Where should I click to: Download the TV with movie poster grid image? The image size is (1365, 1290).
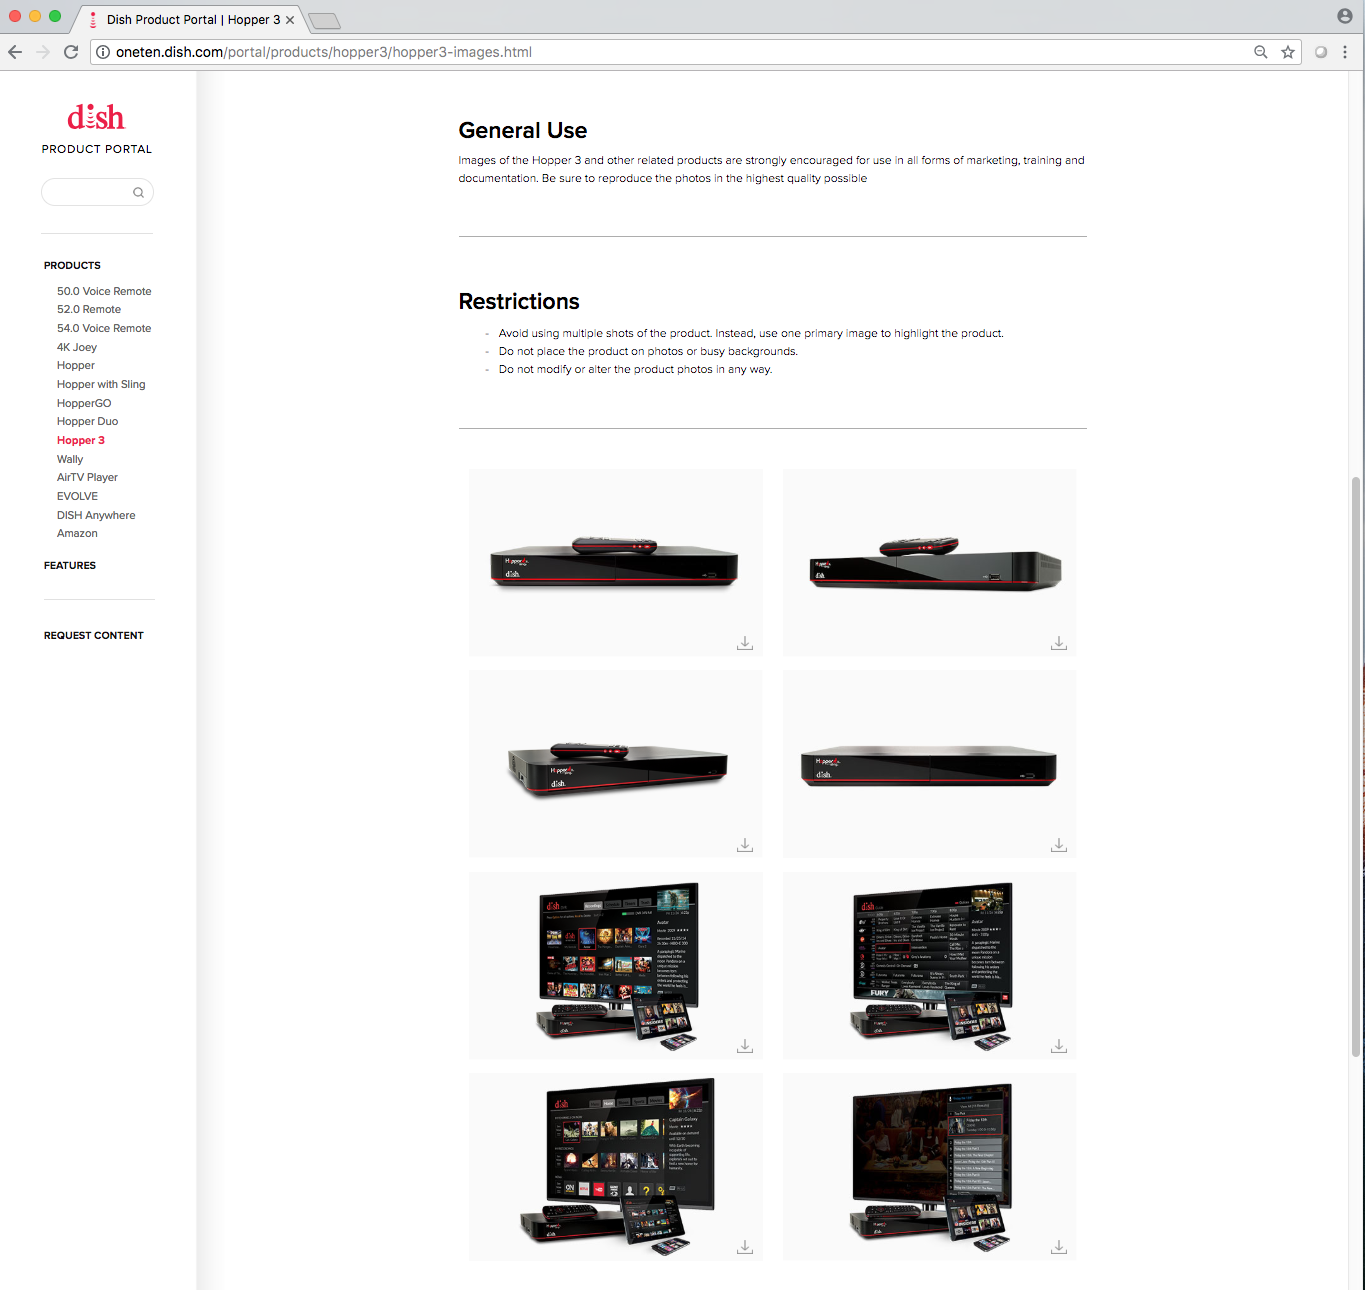coord(745,1046)
